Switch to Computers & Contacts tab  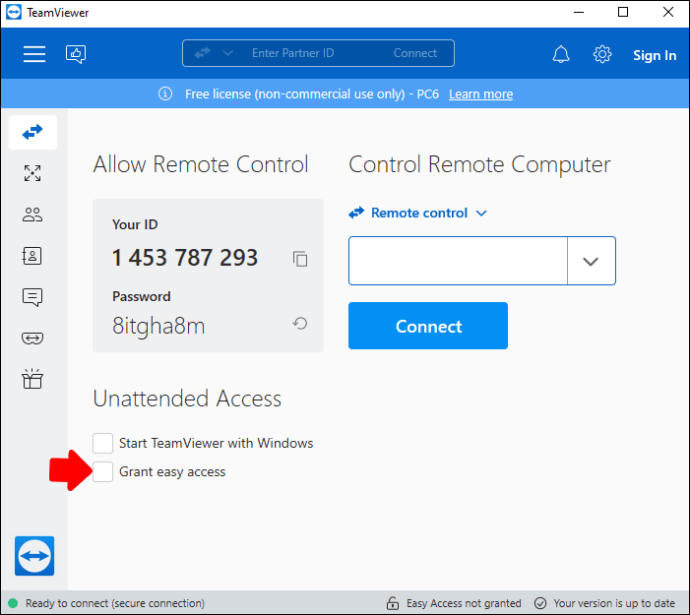32,255
